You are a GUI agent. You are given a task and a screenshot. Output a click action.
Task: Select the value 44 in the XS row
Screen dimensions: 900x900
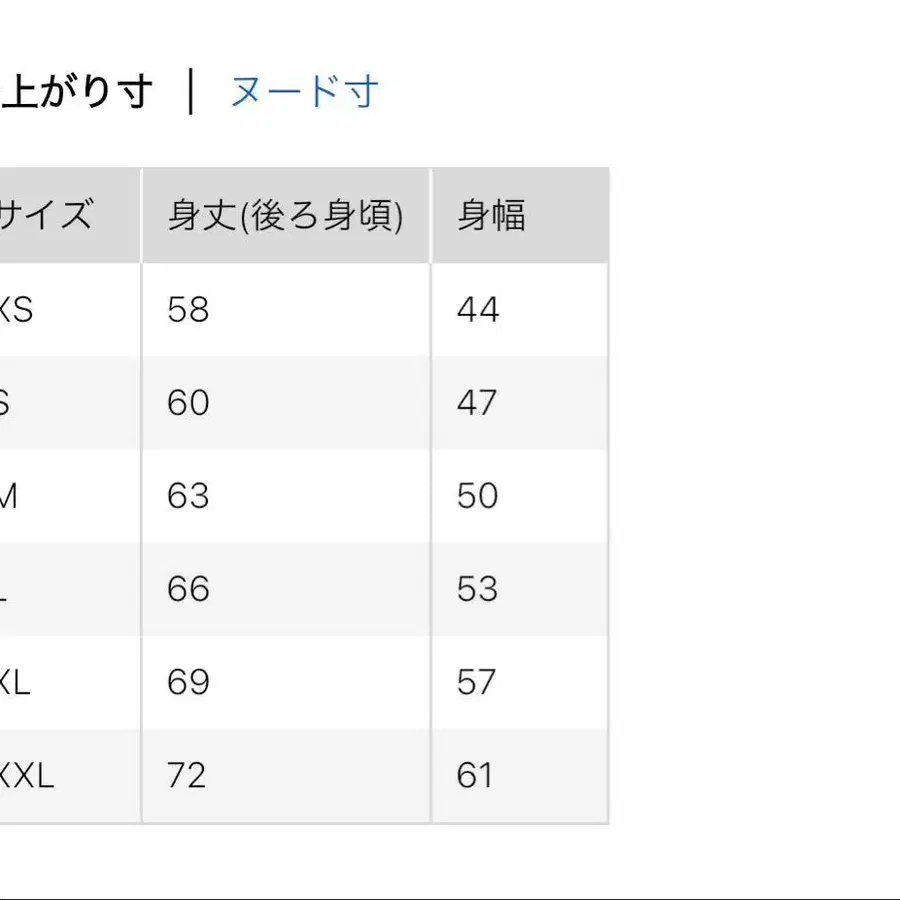[x=478, y=310]
